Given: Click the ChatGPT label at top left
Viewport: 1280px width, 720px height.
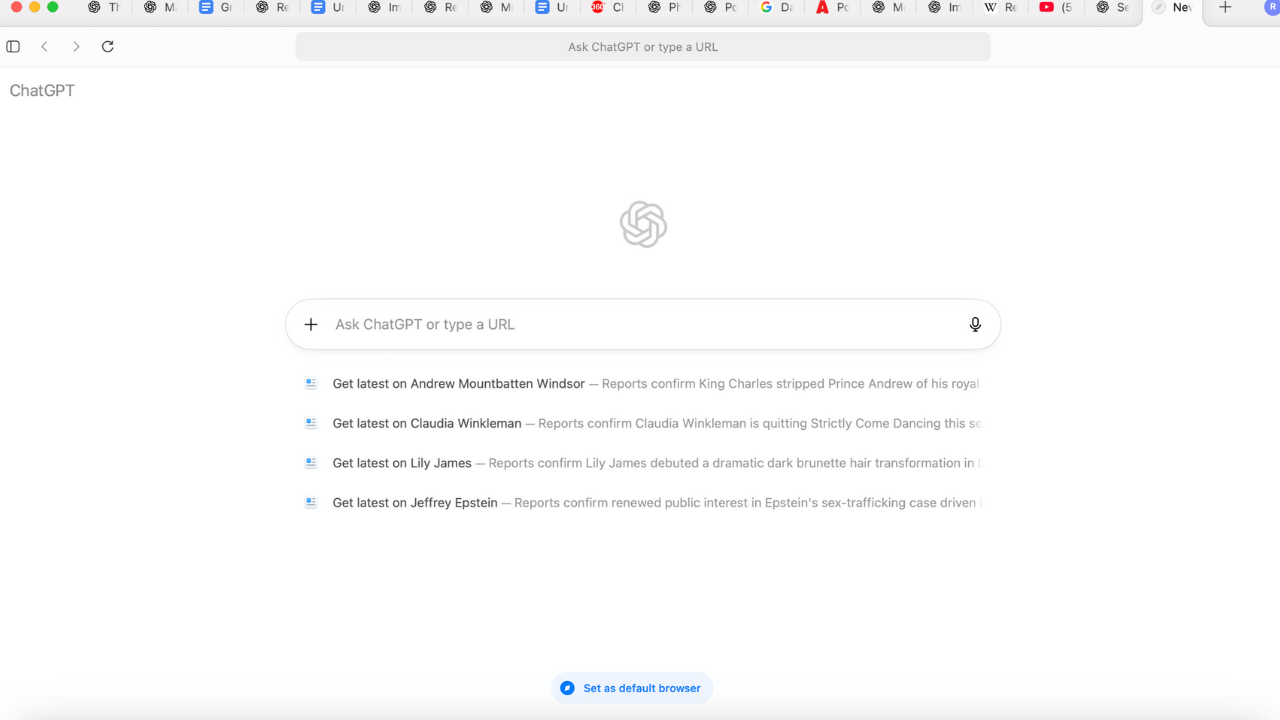Looking at the screenshot, I should [42, 91].
